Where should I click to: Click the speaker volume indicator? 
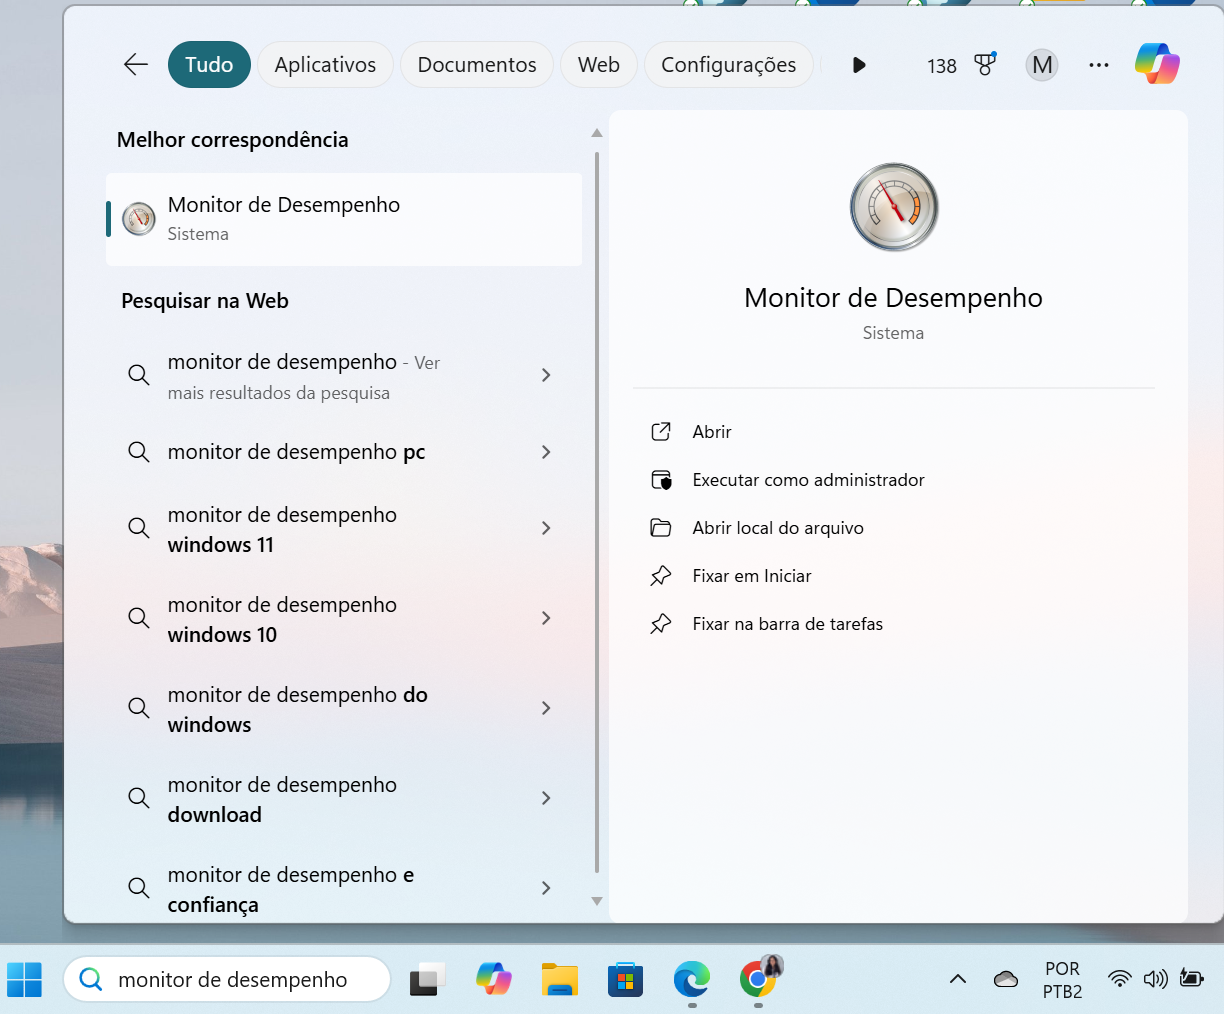coord(1156,980)
